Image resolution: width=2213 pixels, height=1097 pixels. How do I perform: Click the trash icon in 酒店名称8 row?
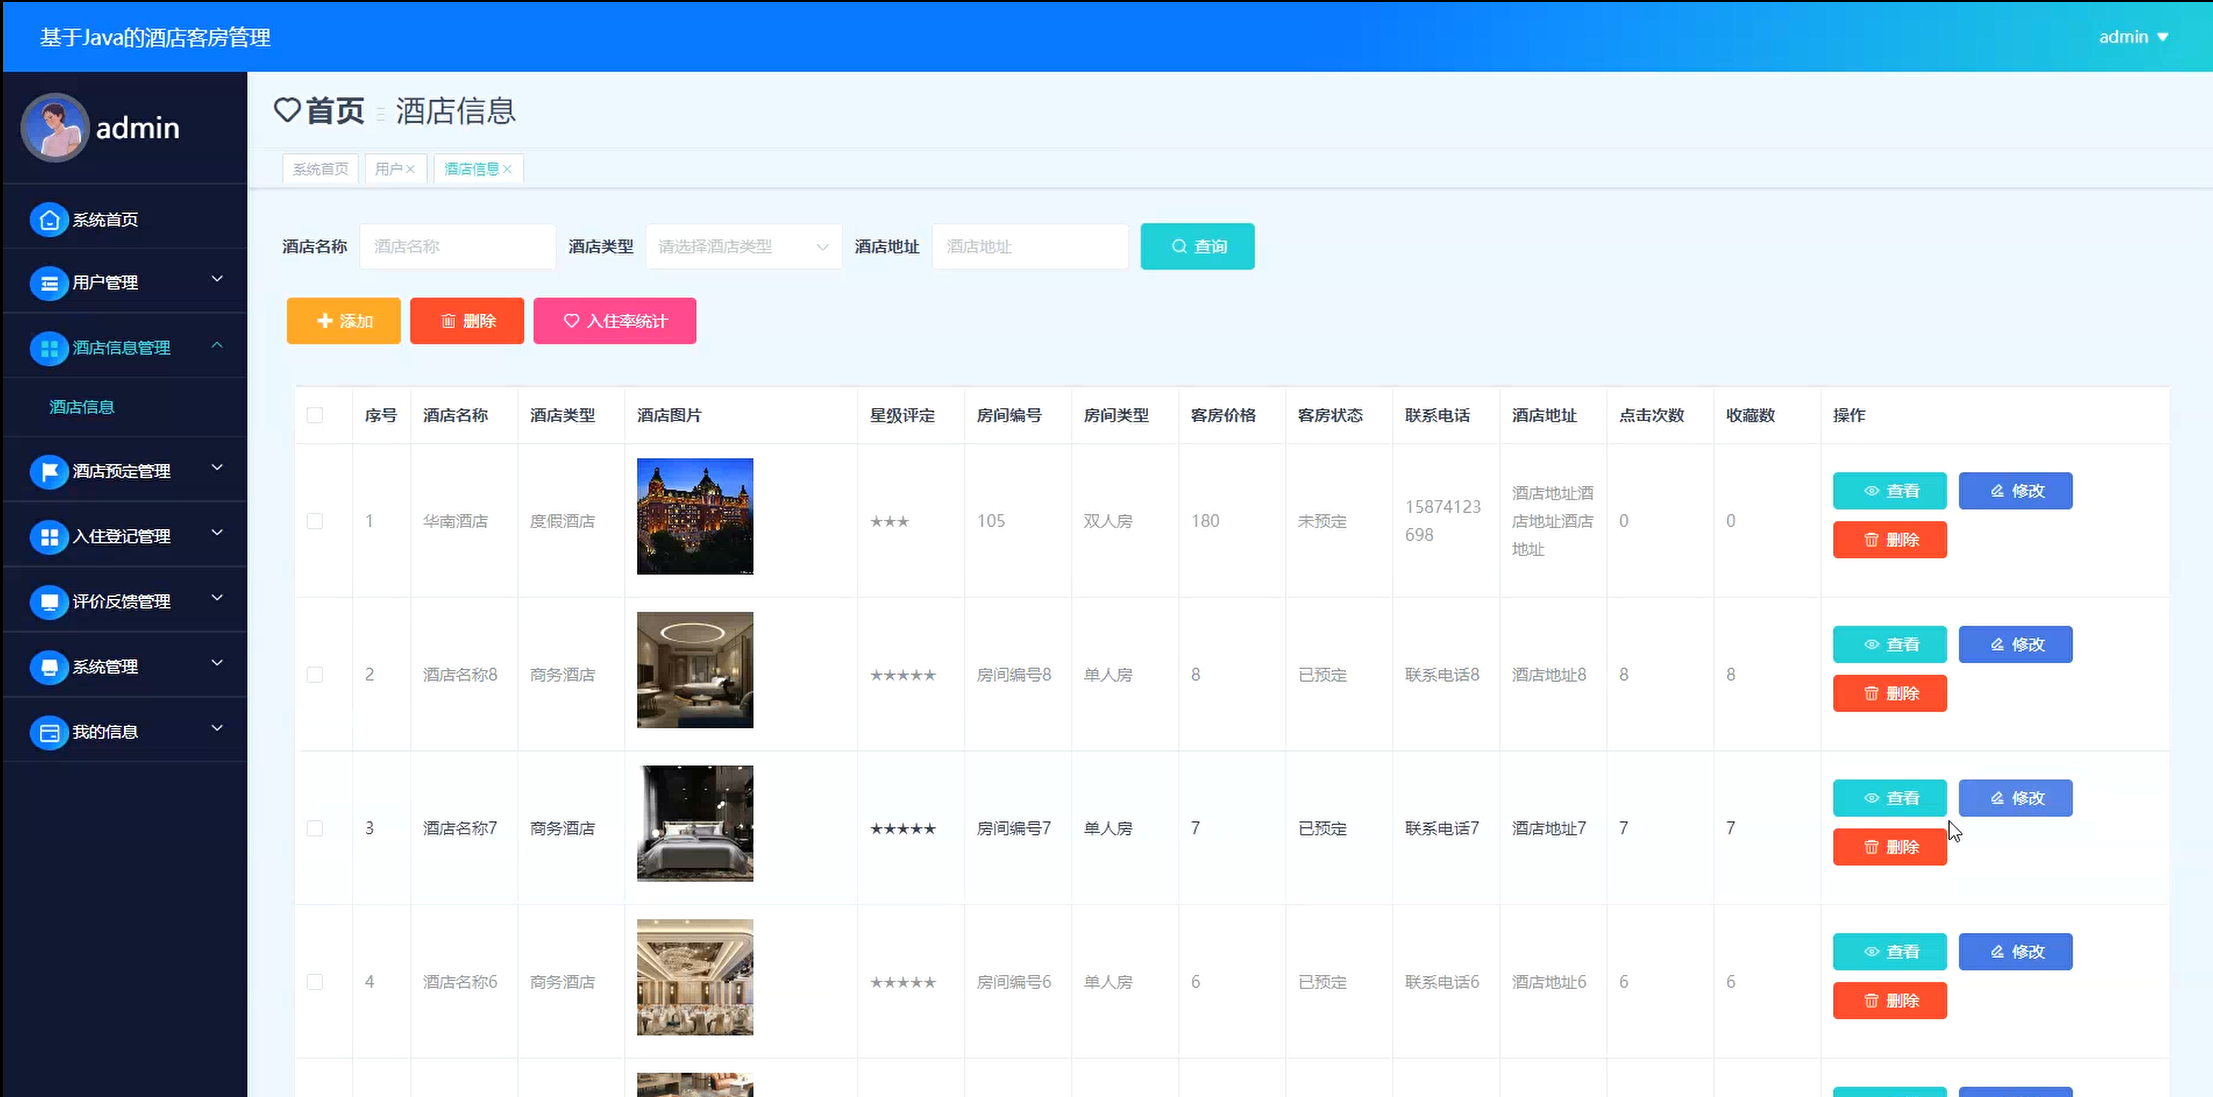1871,694
